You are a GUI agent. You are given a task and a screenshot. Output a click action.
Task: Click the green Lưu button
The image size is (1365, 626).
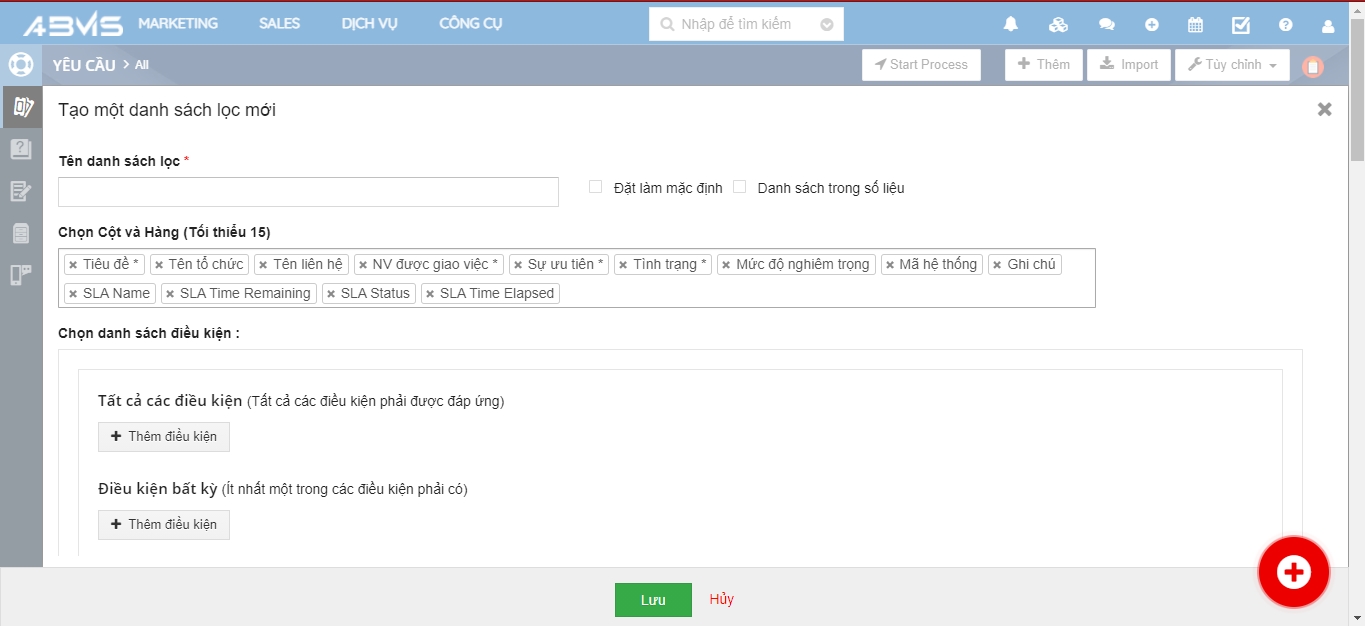[x=653, y=600]
